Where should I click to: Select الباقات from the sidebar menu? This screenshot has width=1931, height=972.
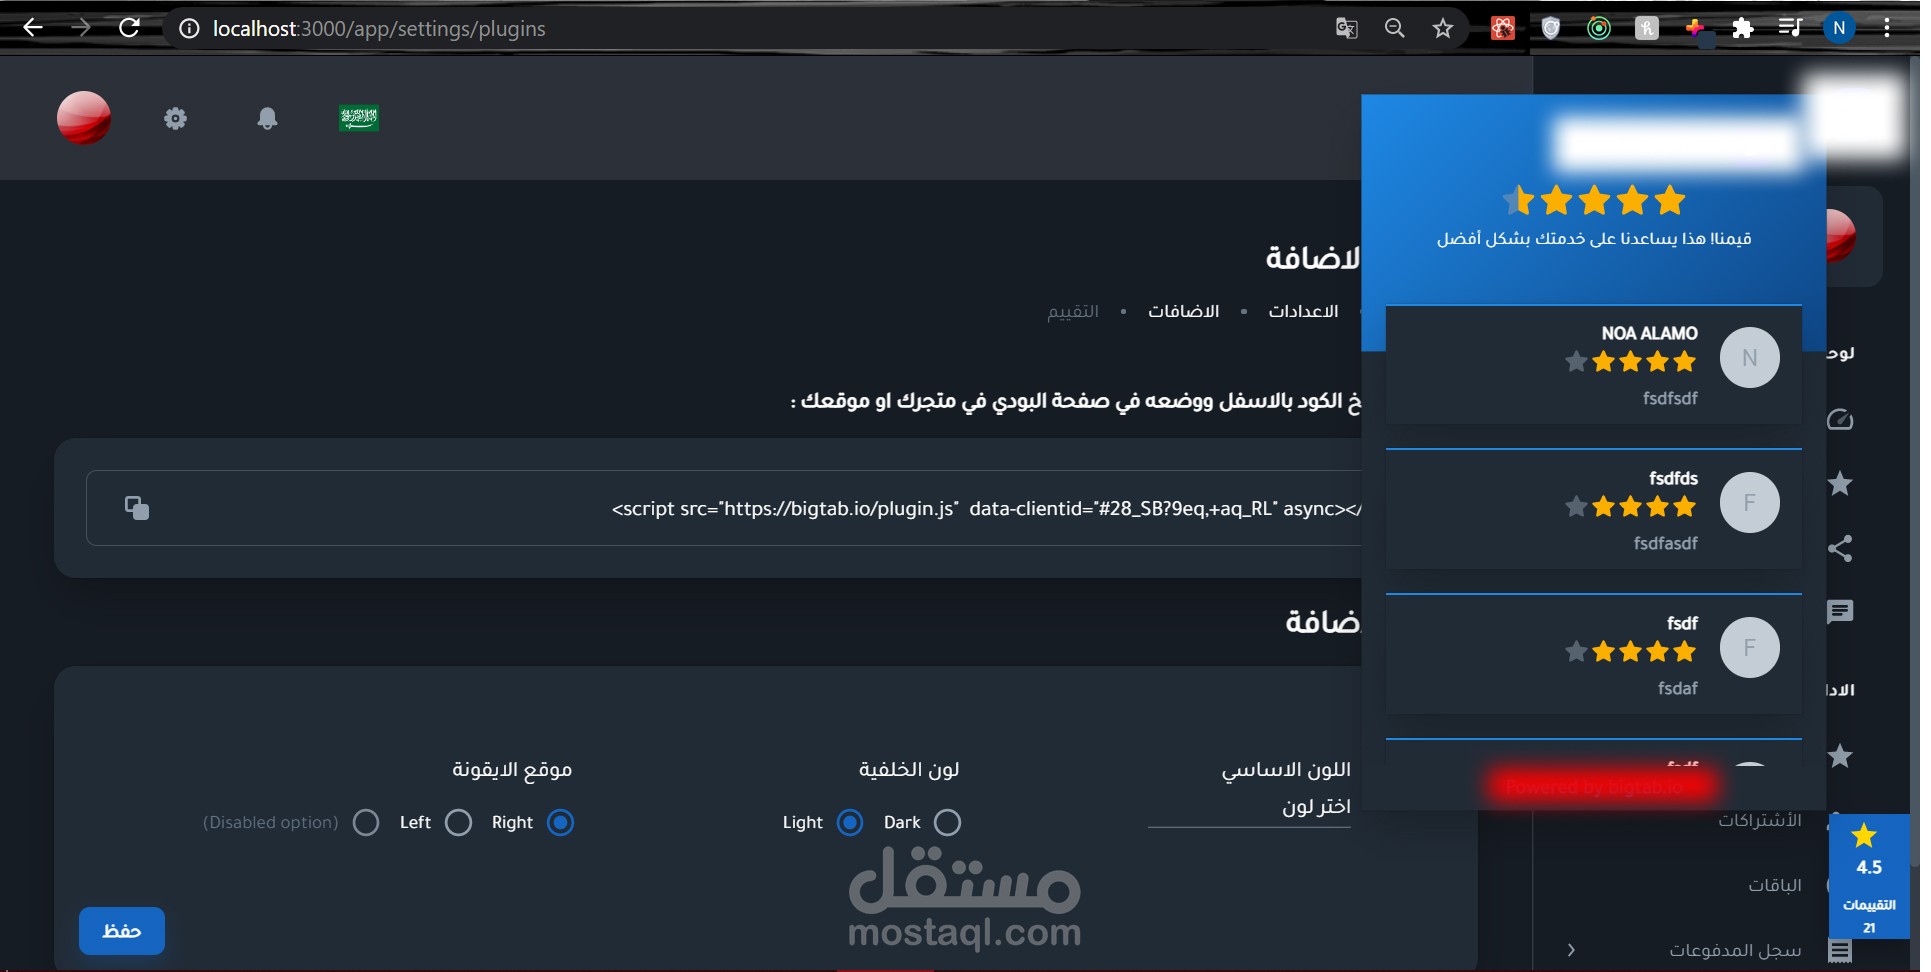[x=1776, y=885]
